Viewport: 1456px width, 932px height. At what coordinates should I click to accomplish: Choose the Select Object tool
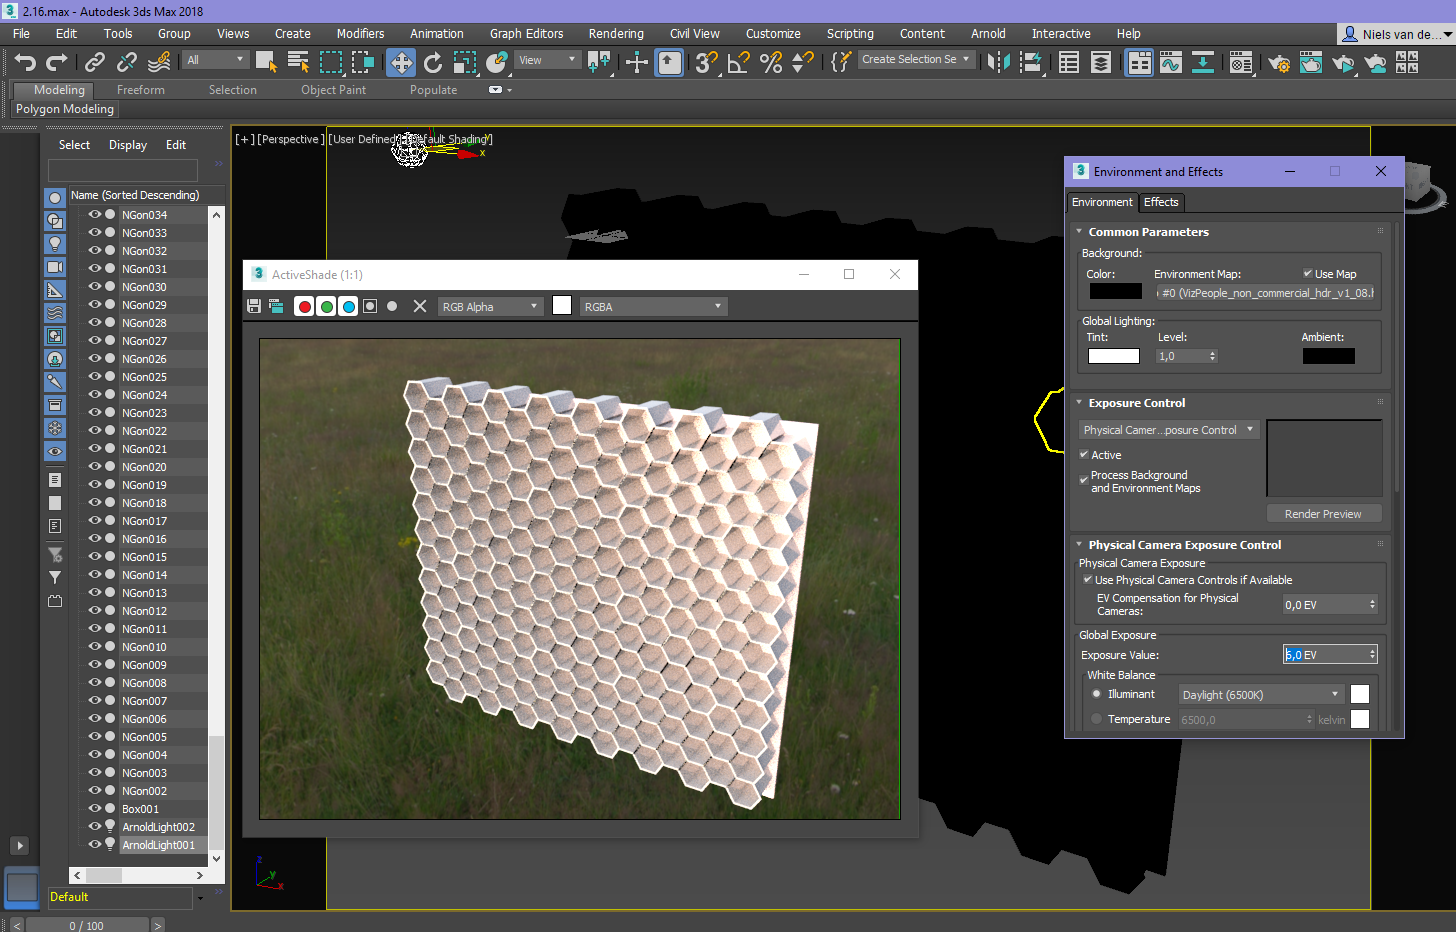[x=266, y=62]
